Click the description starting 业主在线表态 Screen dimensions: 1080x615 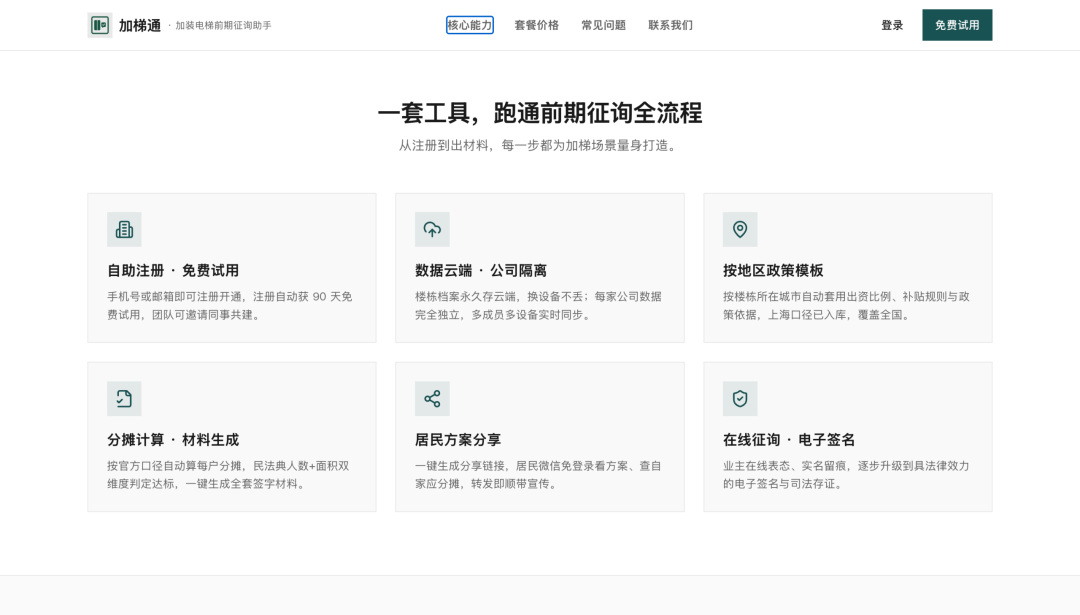click(846, 475)
